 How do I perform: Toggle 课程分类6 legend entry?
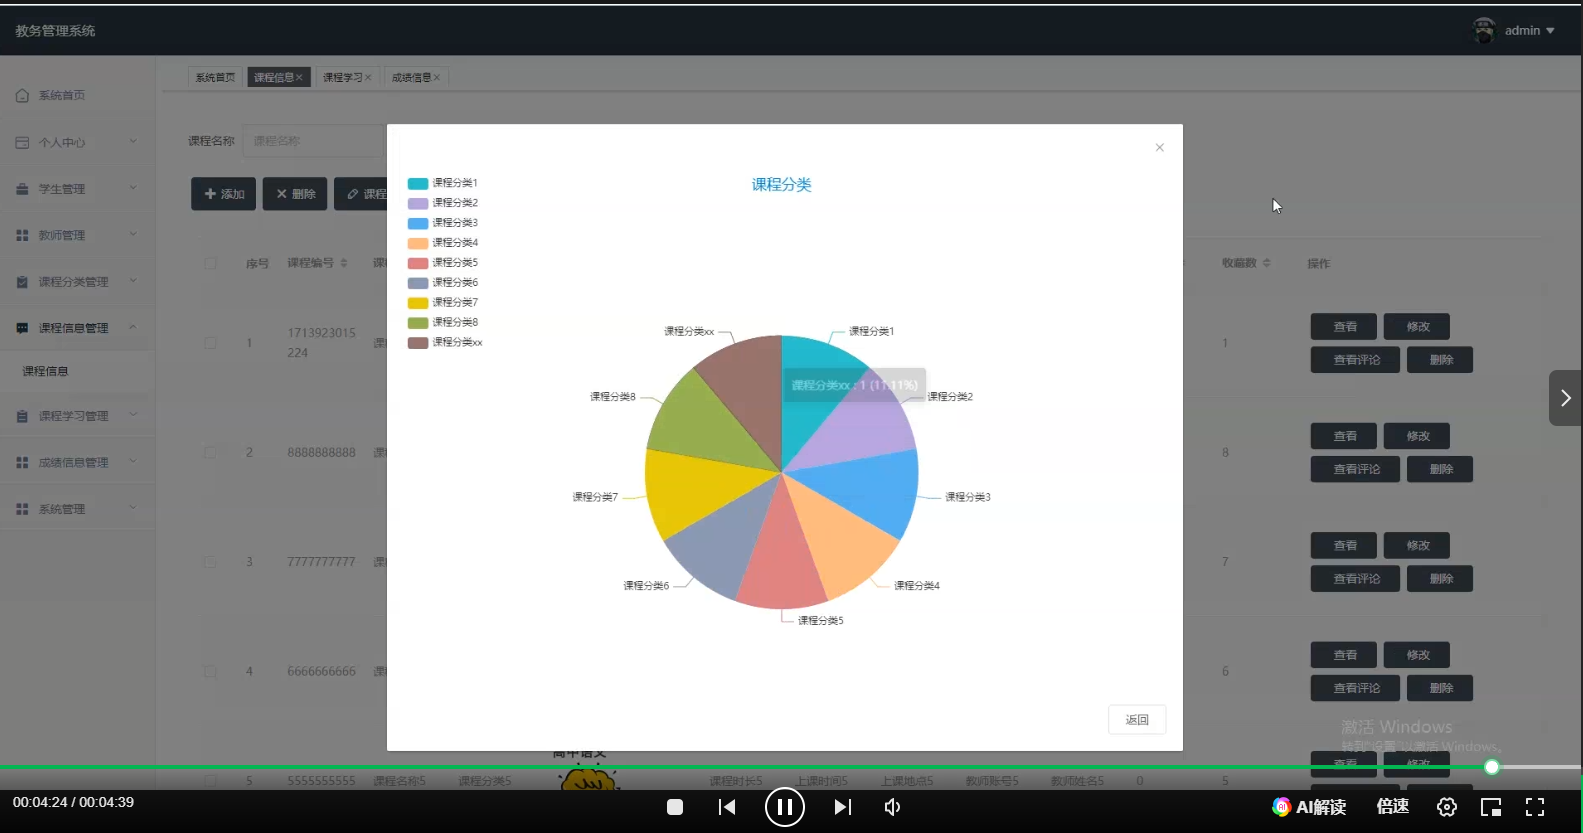click(443, 283)
